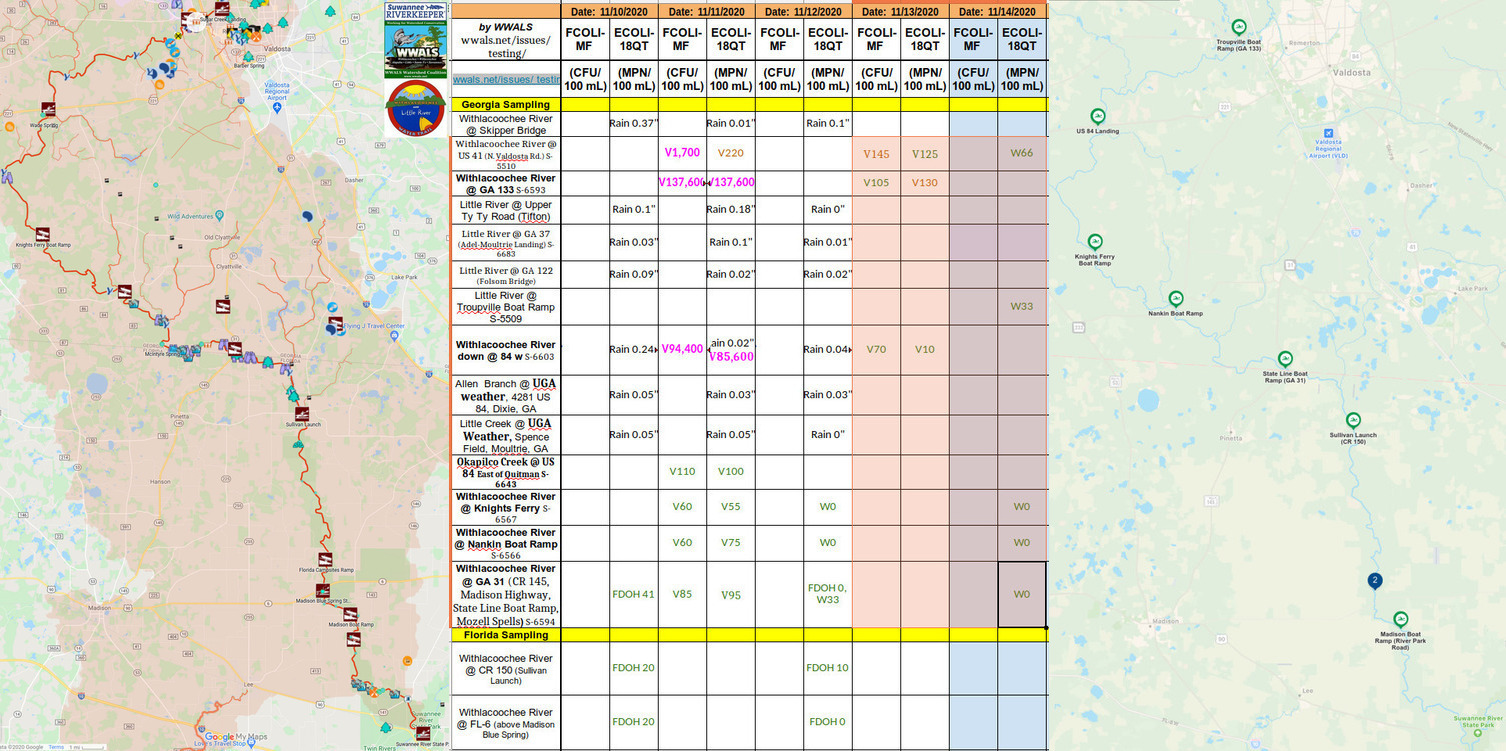
Task: Select cell with value V94,400
Action: [682, 349]
